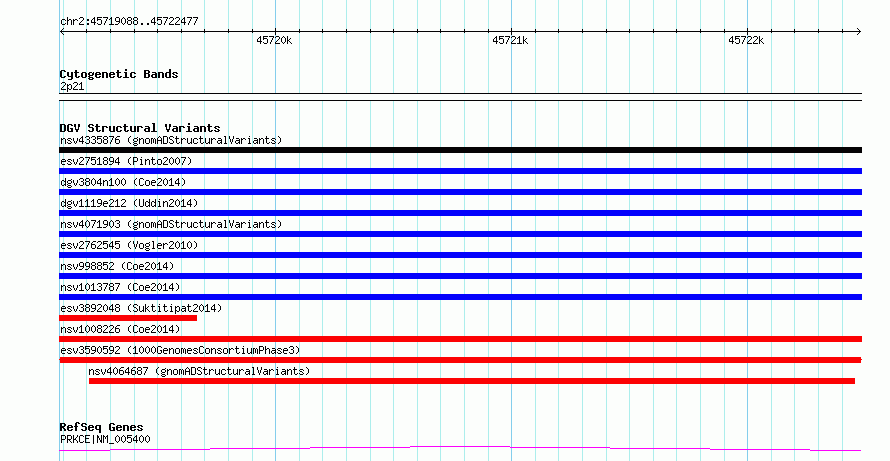
Task: Click the 45720k ruler tick label
Action: [274, 40]
